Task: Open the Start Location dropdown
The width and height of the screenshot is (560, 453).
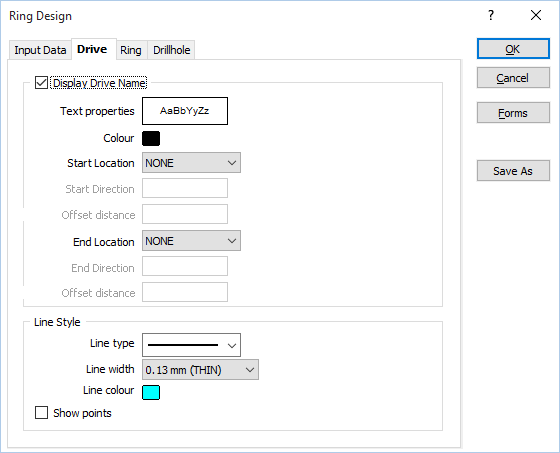Action: (191, 163)
